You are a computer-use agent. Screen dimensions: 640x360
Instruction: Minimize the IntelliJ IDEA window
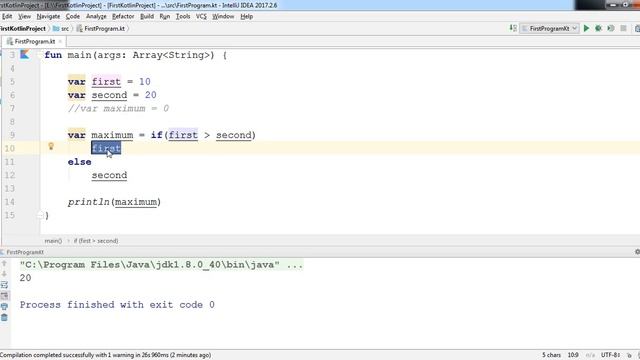pos(613,4)
